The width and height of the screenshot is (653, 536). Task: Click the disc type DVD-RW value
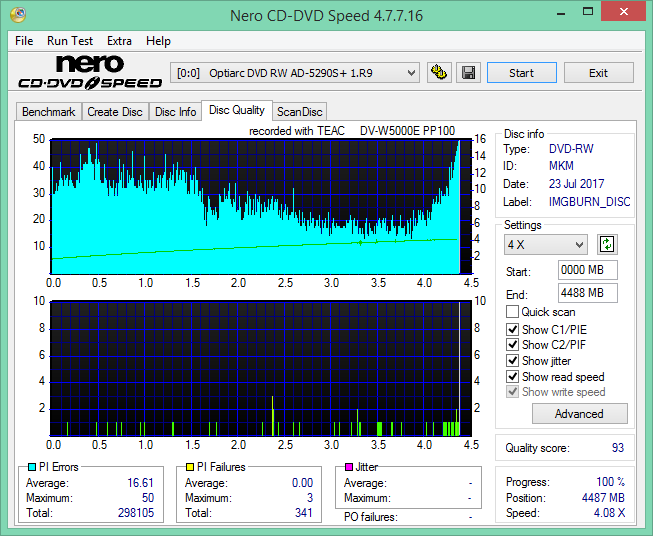click(571, 149)
